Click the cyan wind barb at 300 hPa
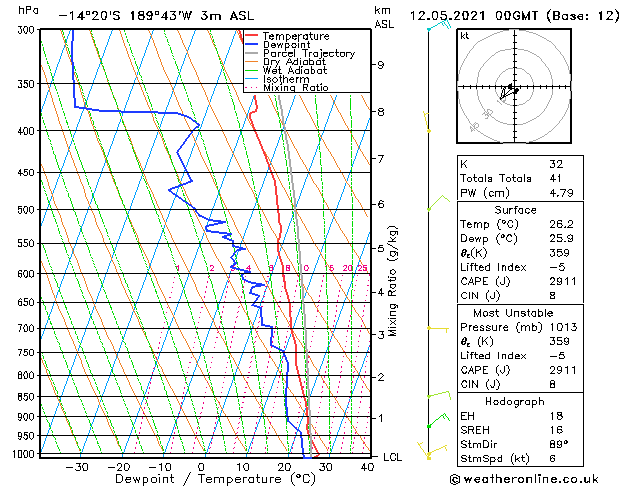 433,26
